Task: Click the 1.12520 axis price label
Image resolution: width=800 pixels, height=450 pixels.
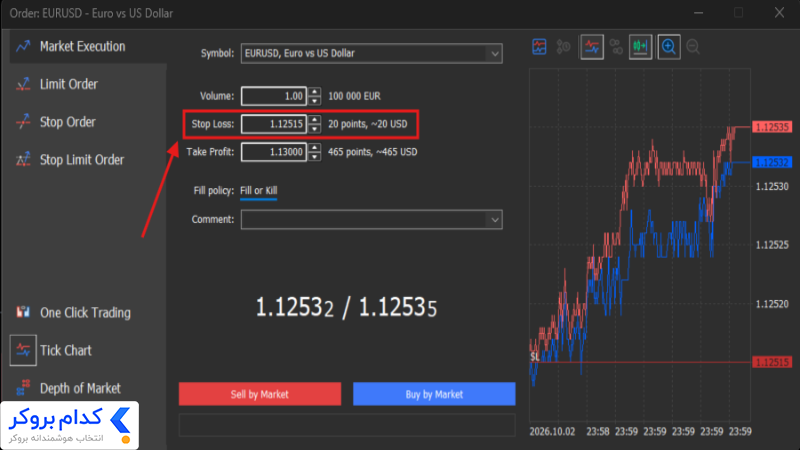Action: pos(772,304)
